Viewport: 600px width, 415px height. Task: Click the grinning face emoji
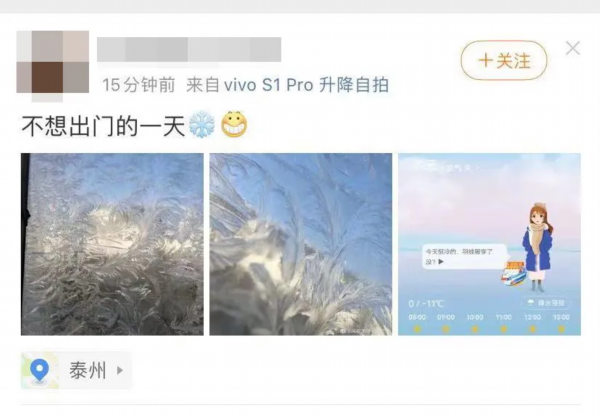pos(234,125)
